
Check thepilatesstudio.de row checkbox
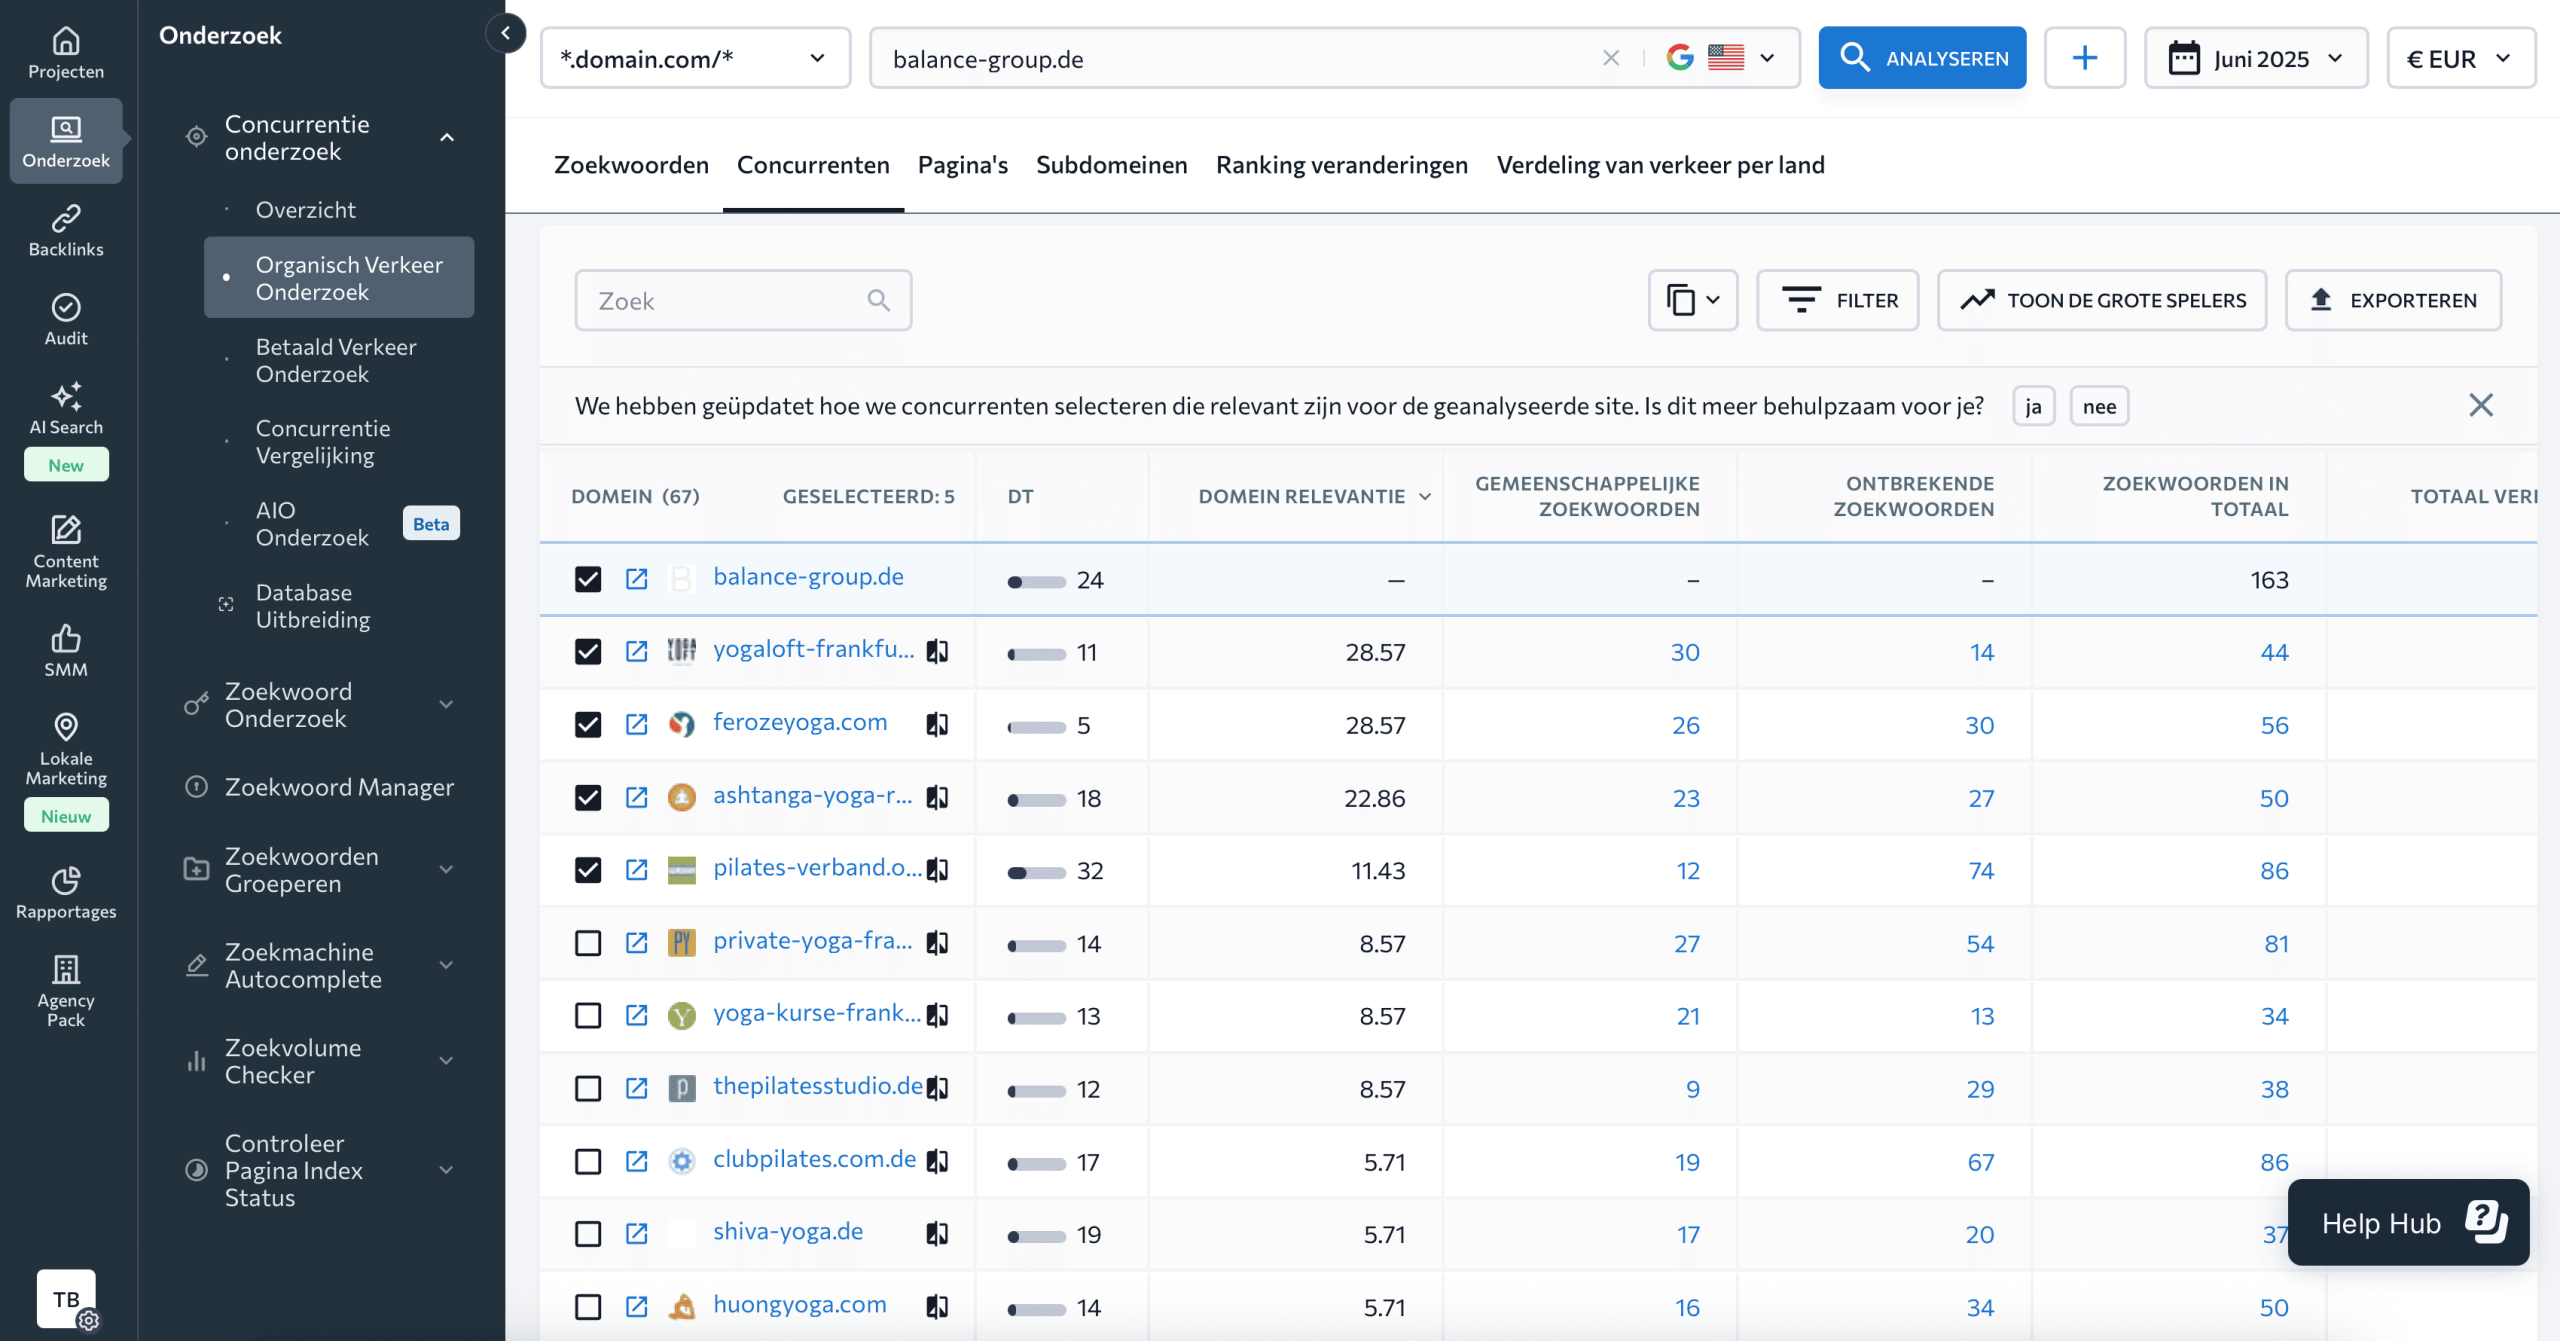point(588,1089)
